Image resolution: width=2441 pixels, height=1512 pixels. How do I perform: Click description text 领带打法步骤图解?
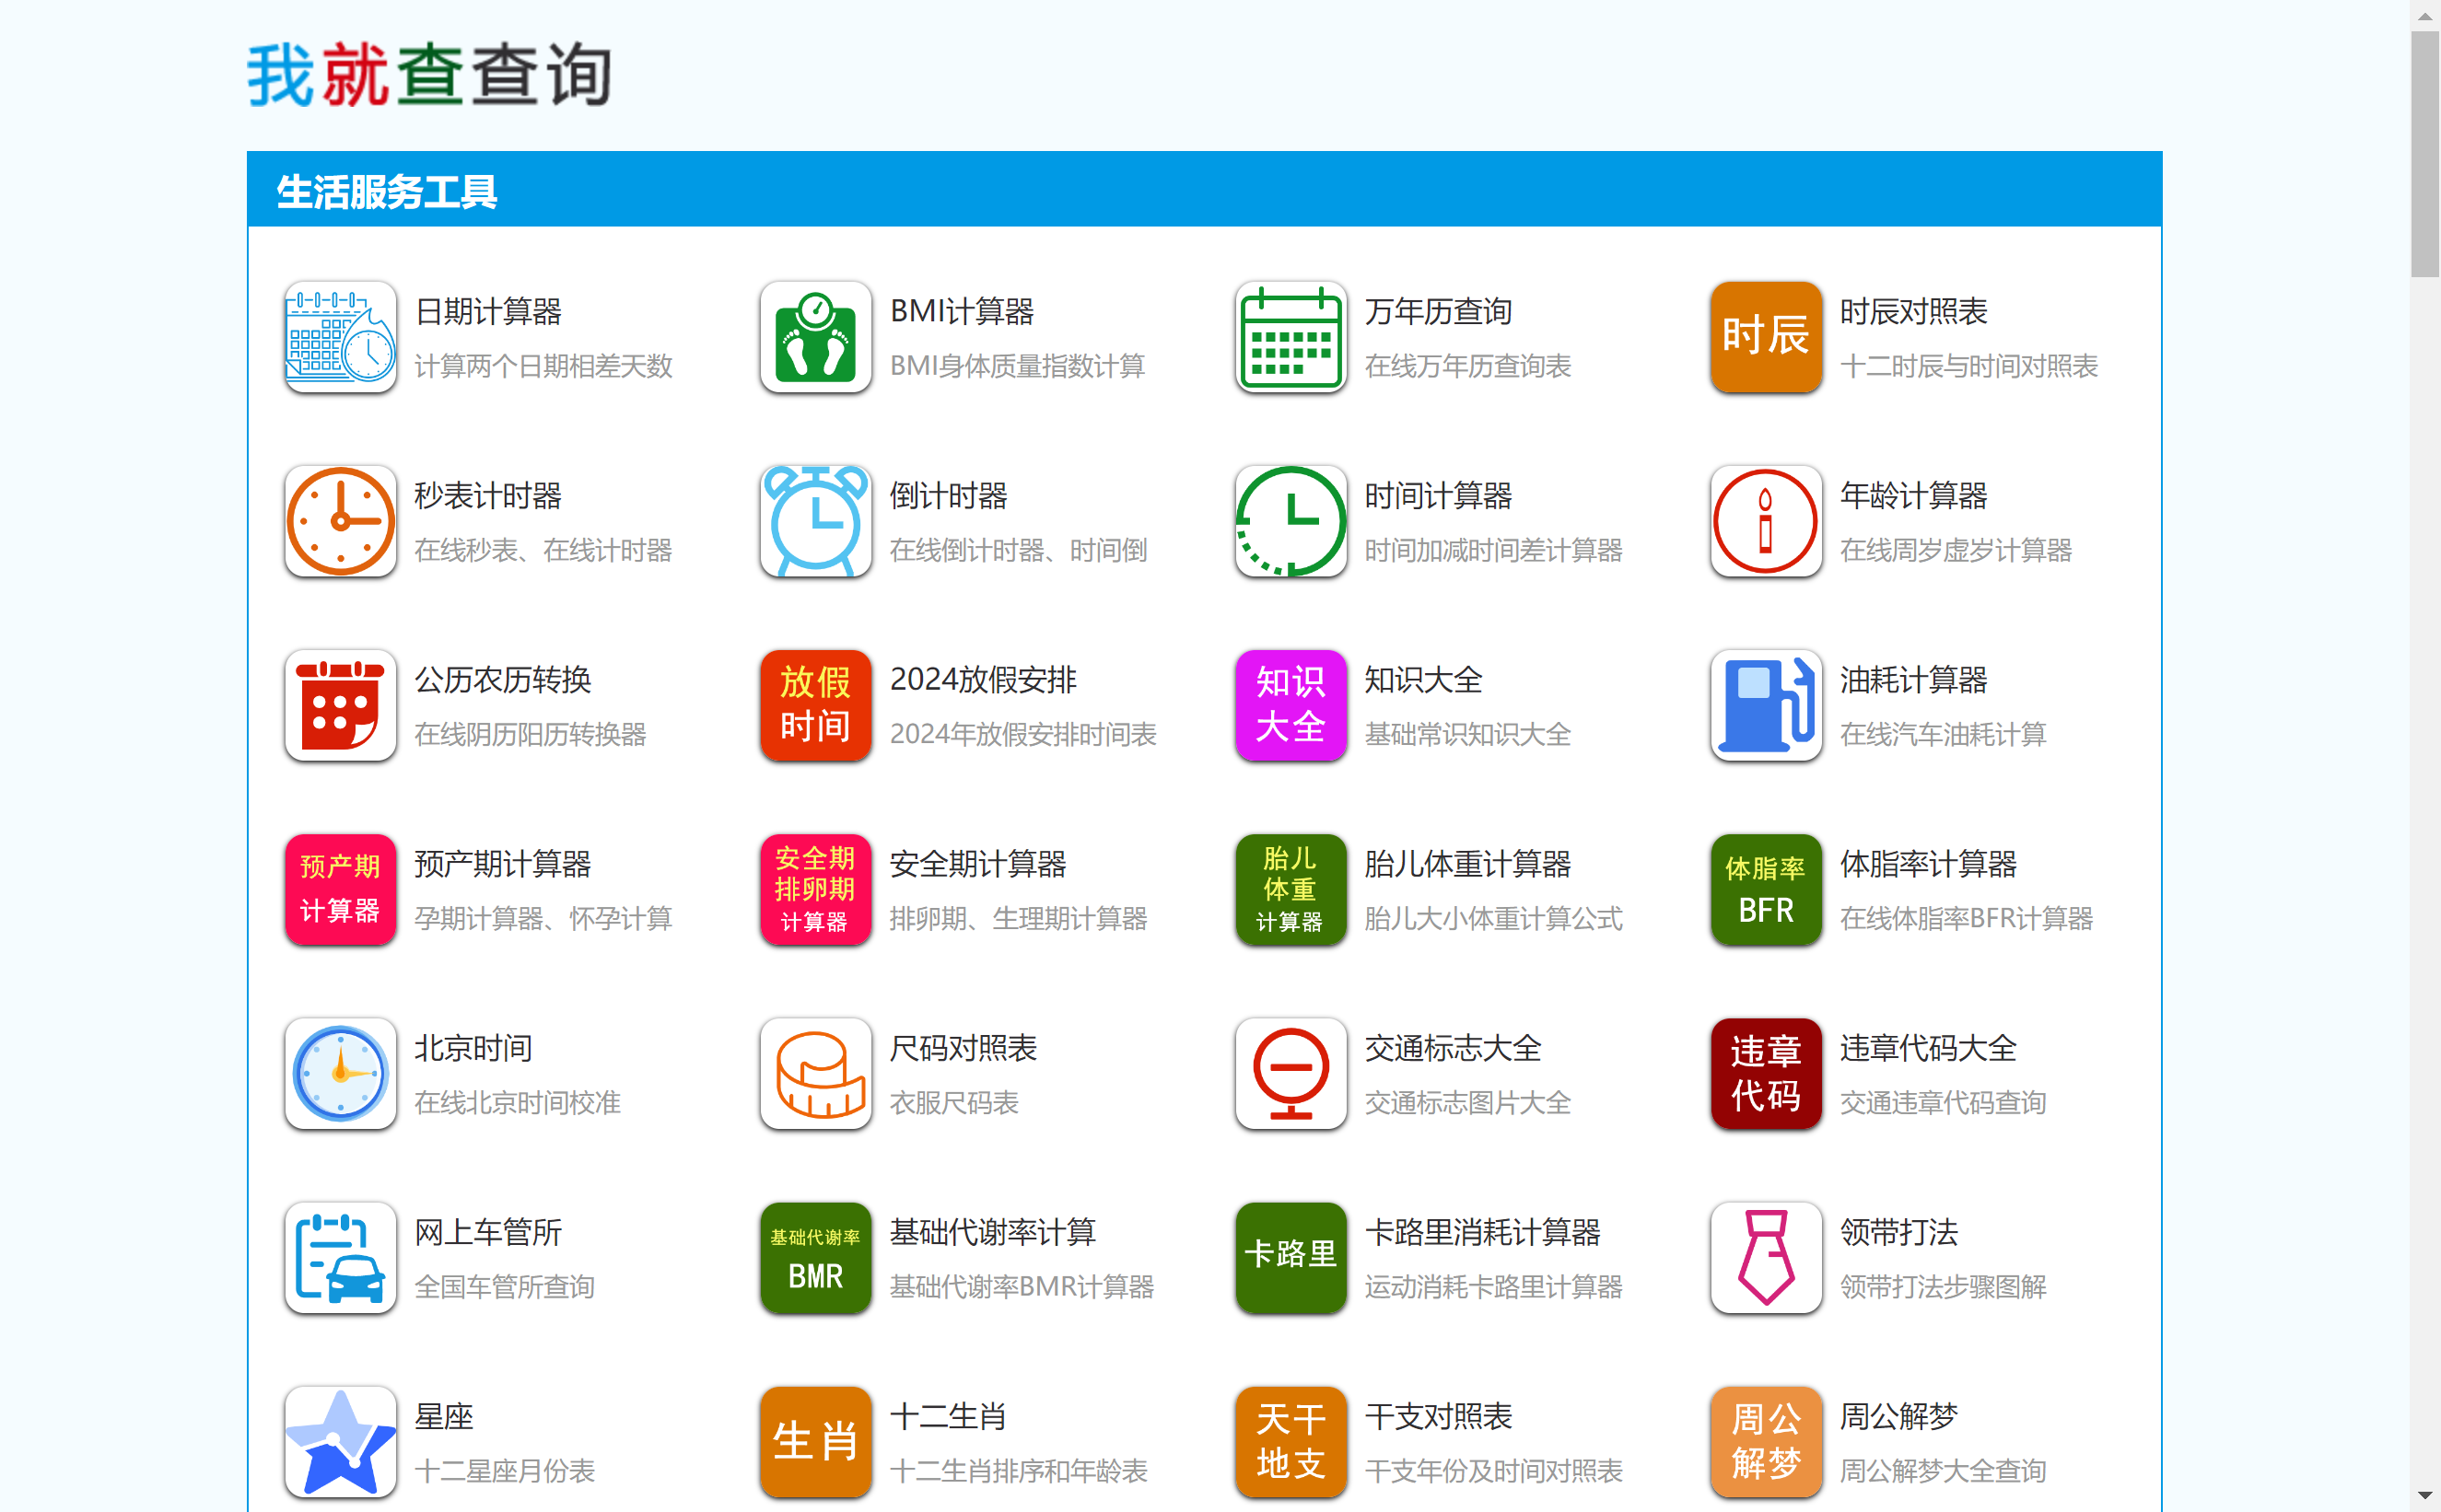(1942, 1286)
